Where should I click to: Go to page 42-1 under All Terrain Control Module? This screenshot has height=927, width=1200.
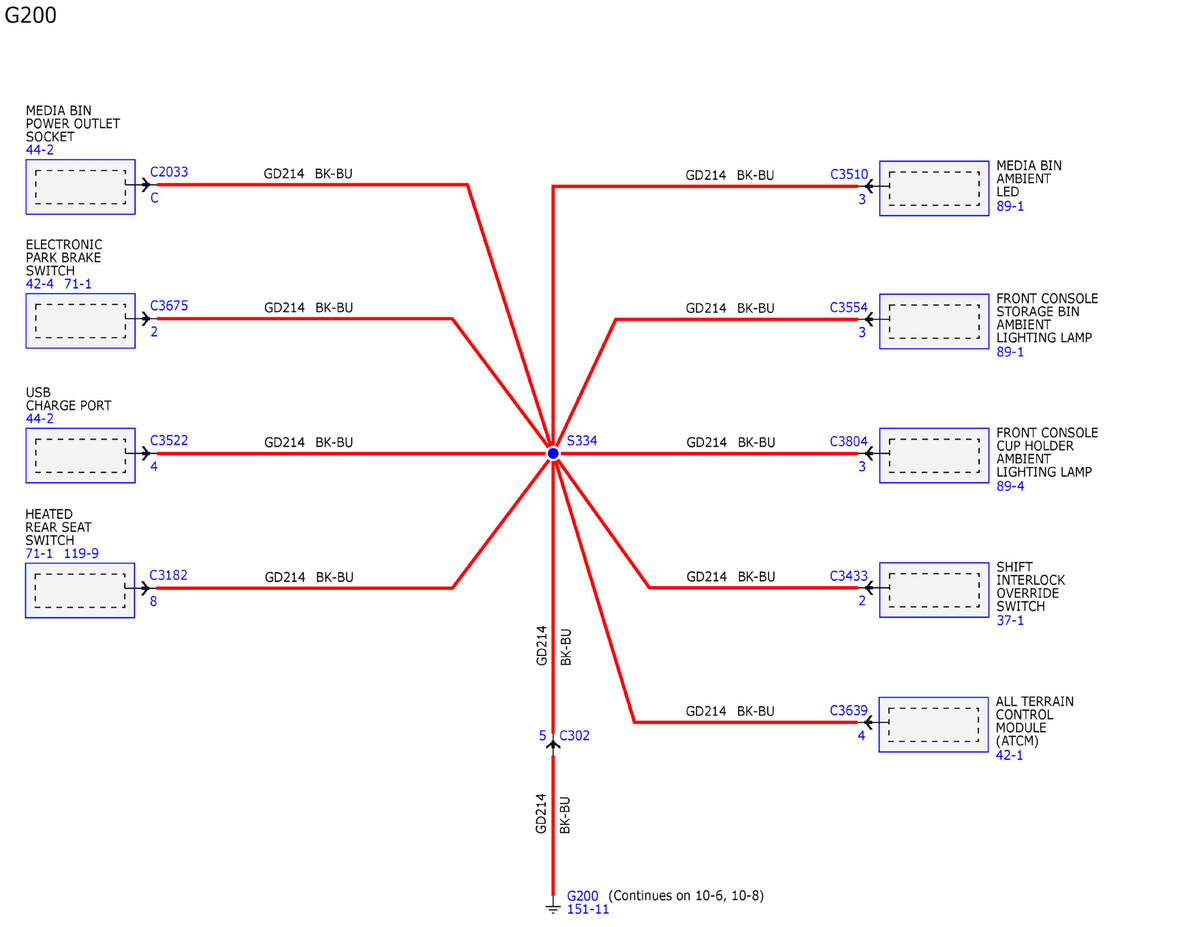tap(1011, 755)
